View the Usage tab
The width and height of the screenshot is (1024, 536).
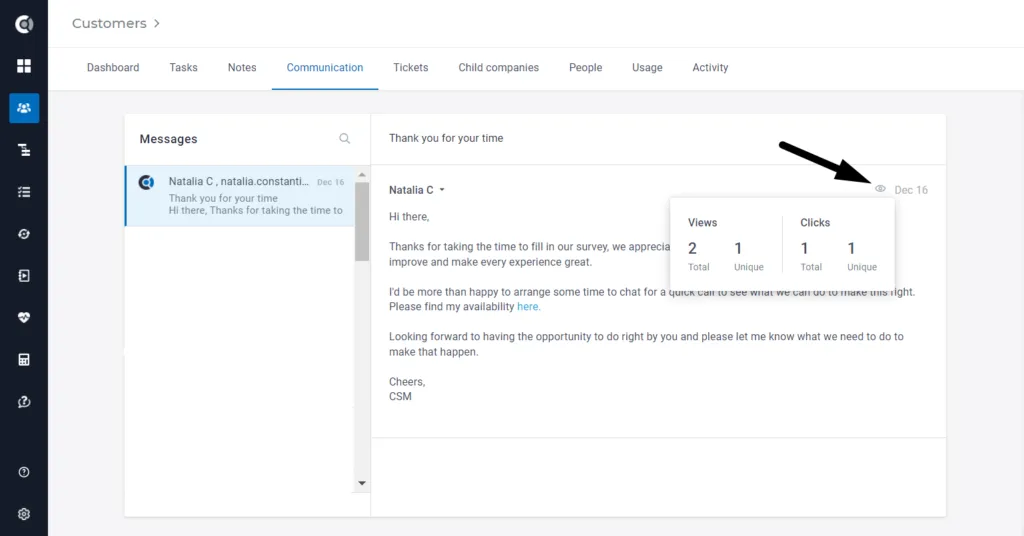647,67
